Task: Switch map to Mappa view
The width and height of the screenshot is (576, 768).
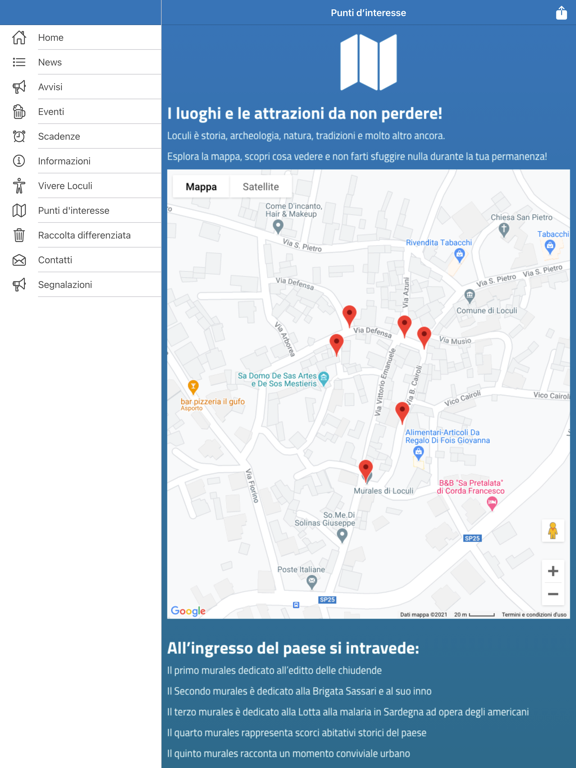Action: [x=201, y=187]
